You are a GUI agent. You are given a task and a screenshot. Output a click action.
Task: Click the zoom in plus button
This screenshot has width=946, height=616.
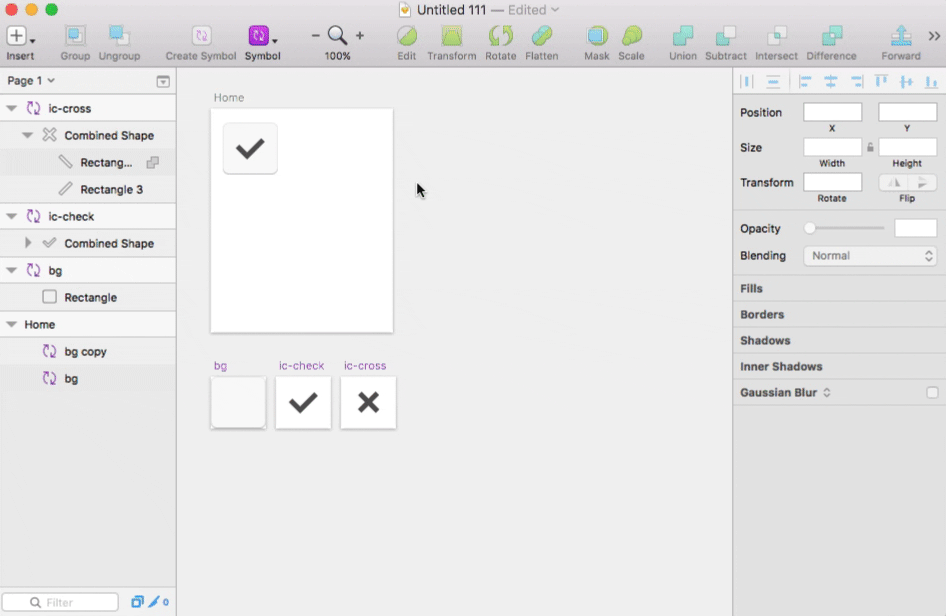click(360, 36)
